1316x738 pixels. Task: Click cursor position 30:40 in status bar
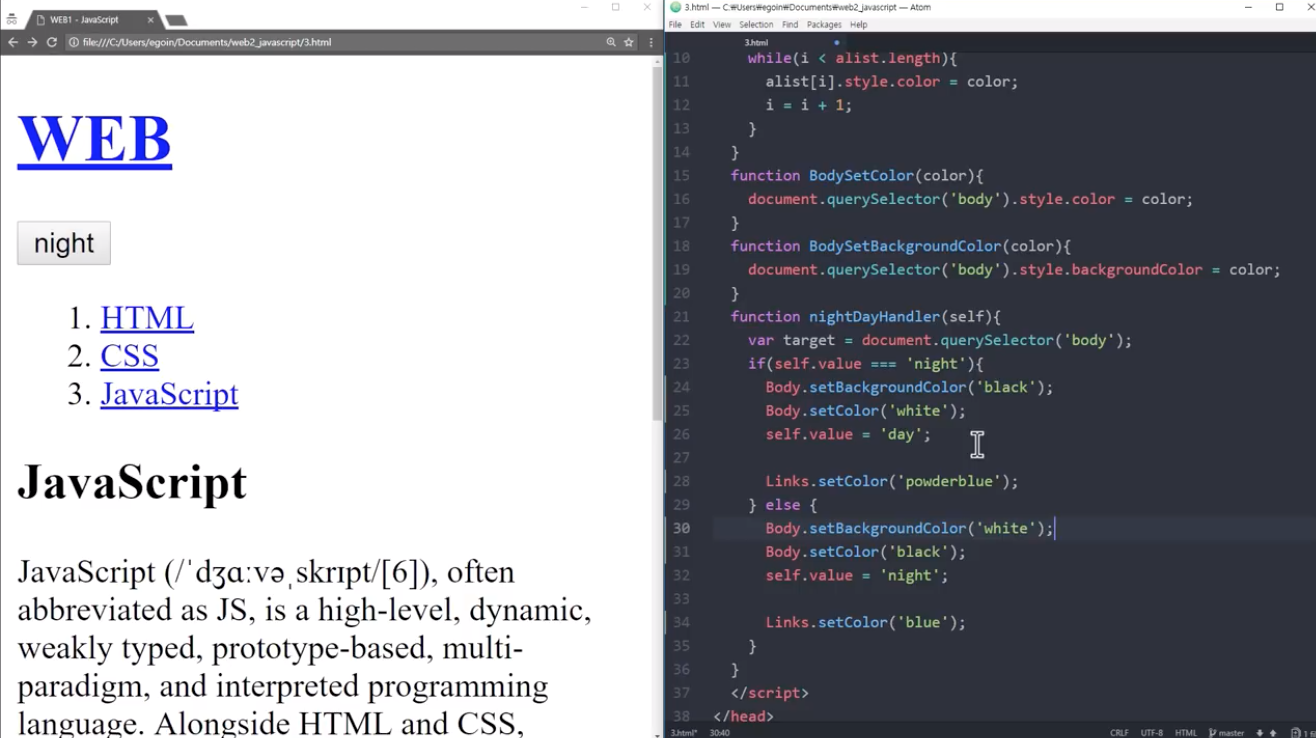[x=719, y=733]
